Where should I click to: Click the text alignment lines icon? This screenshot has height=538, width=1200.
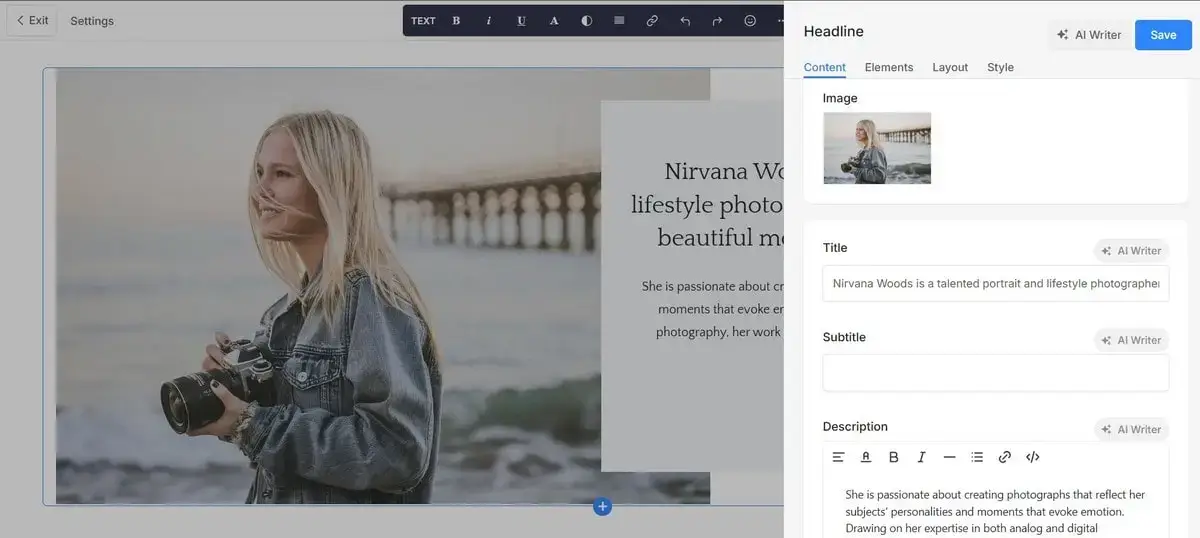pos(619,20)
